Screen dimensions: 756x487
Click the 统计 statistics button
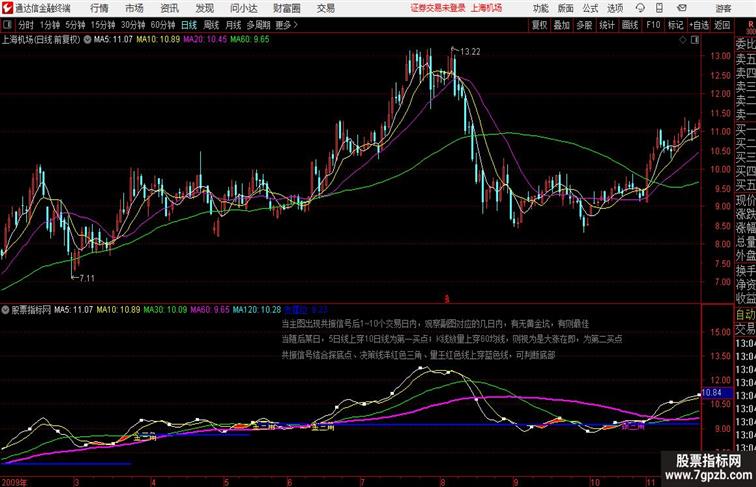click(x=607, y=25)
